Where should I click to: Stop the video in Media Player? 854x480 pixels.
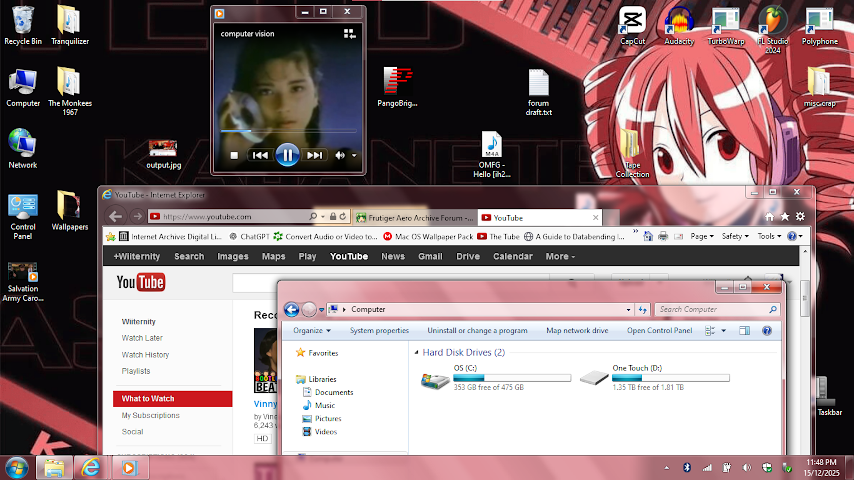tap(234, 155)
